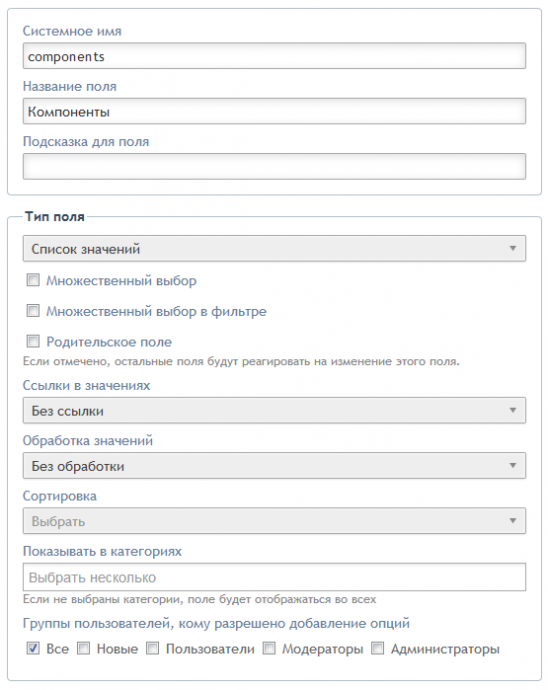Uncheck the Все user group checkbox
Screen dimensions: 548x690
tap(33, 648)
